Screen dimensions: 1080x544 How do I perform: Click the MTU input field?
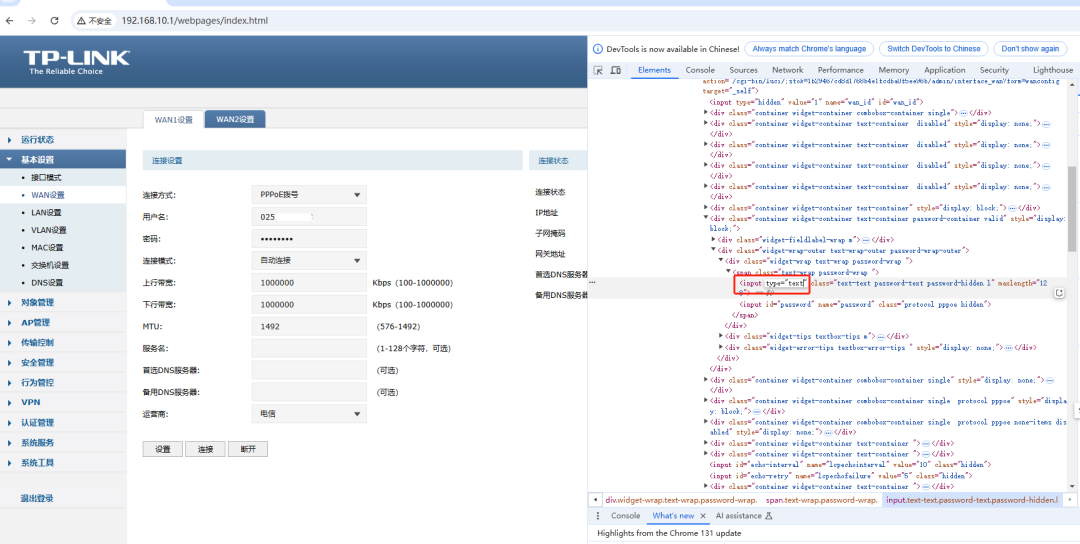(307, 327)
